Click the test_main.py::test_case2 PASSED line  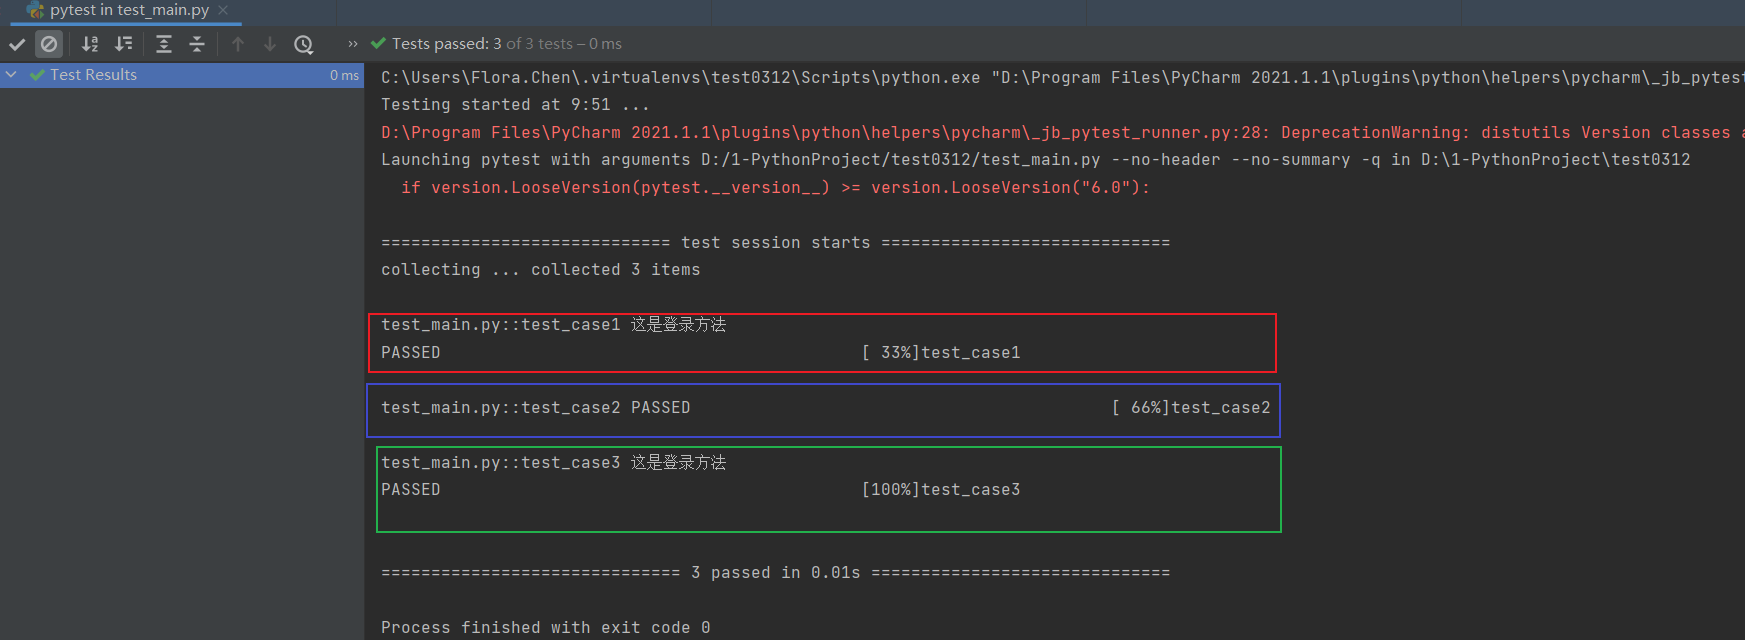[535, 408]
